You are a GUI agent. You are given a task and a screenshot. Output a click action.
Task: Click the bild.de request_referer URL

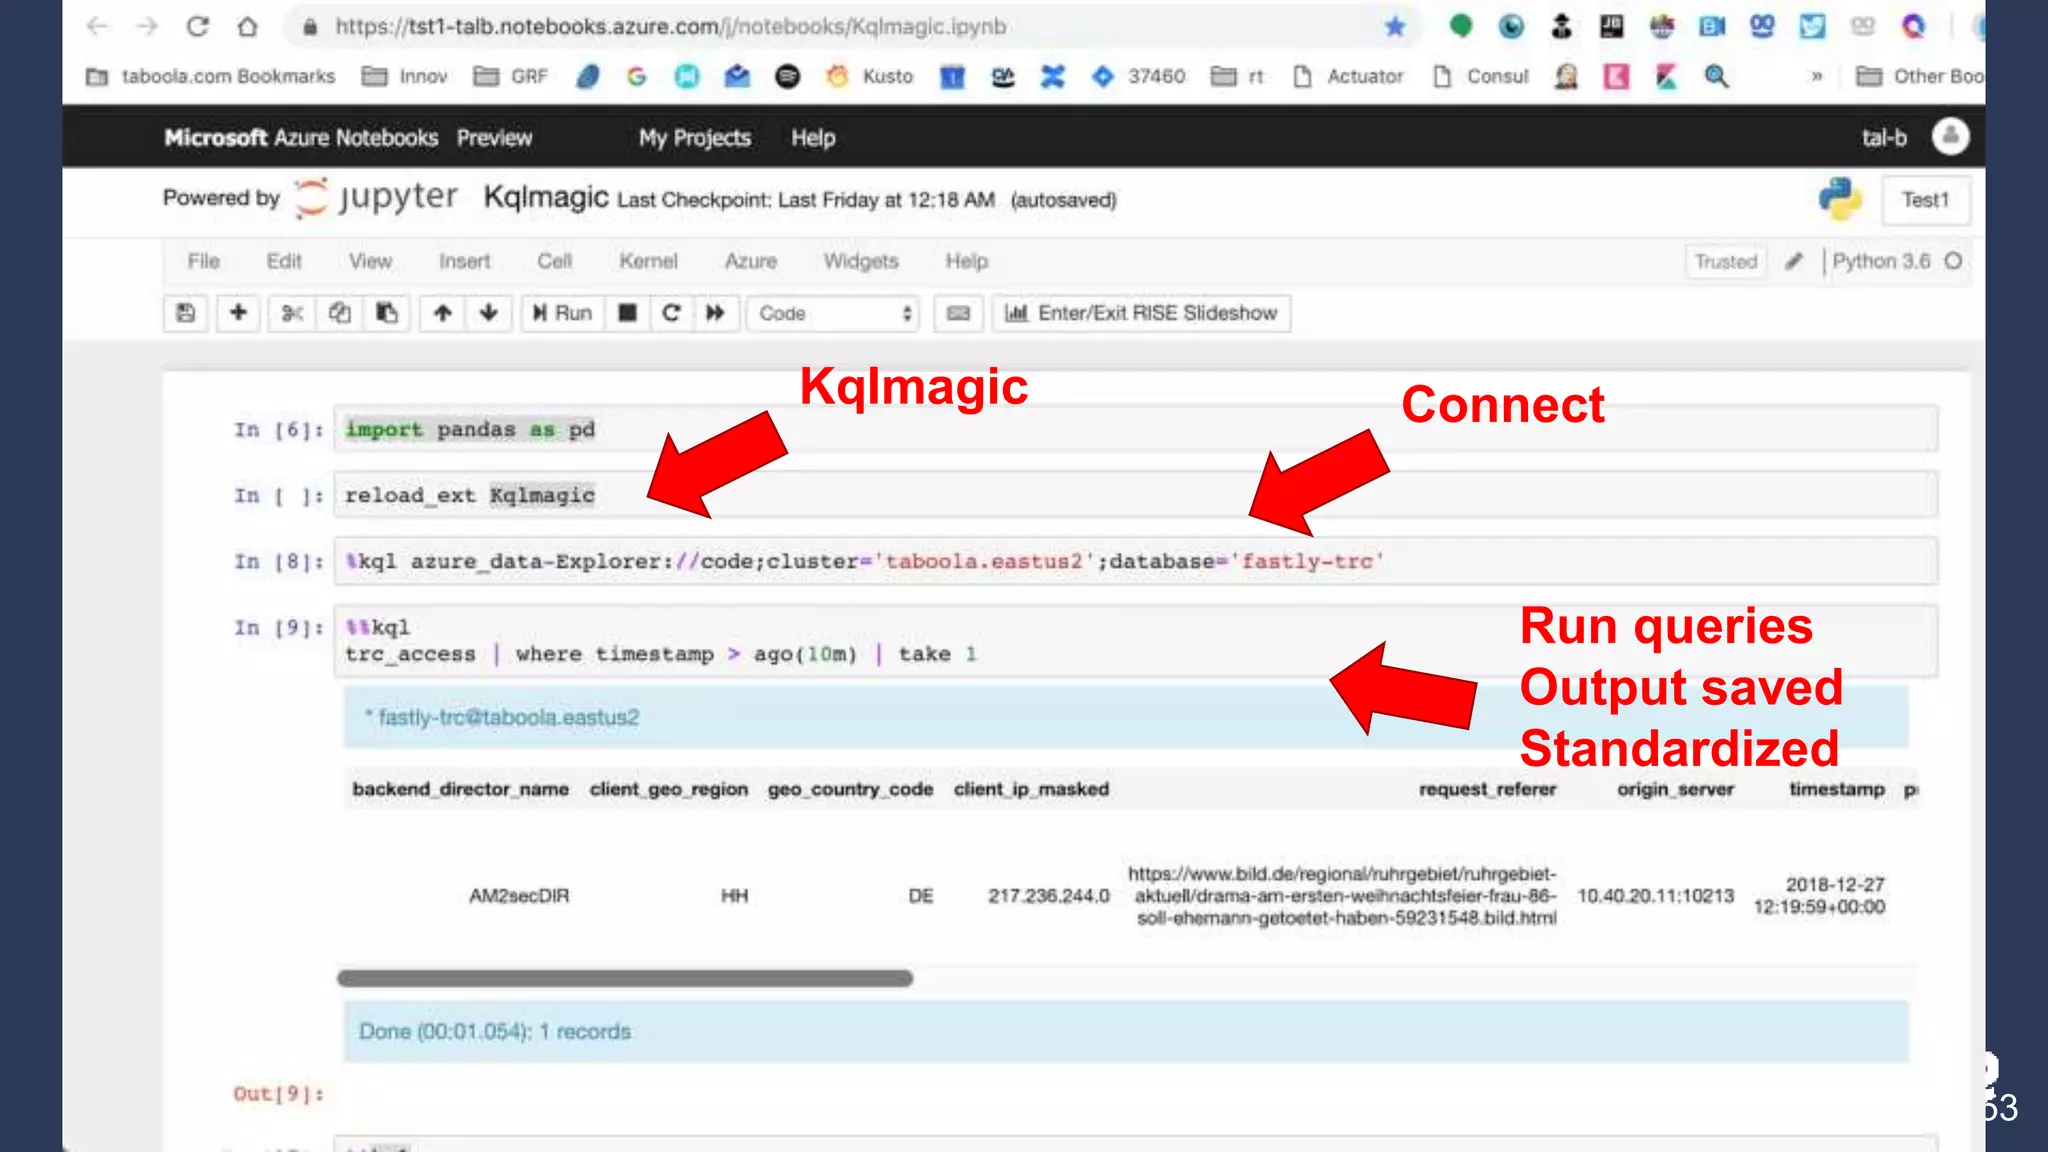(1343, 896)
